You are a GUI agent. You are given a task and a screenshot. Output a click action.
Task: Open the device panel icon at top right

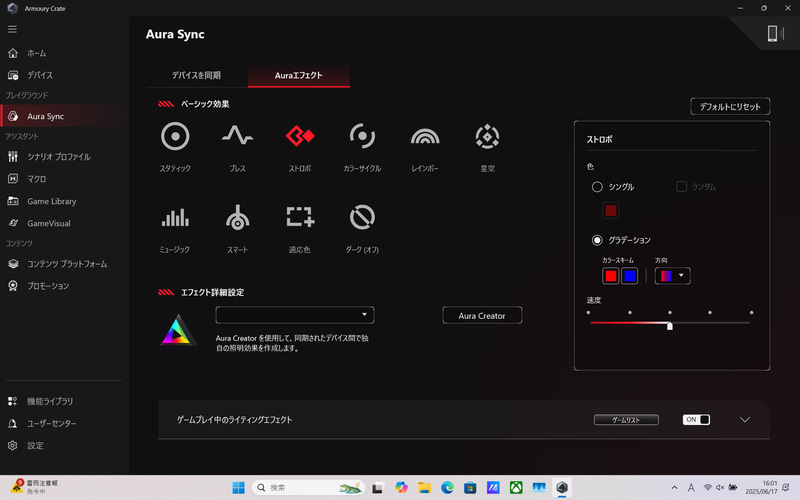(x=775, y=34)
